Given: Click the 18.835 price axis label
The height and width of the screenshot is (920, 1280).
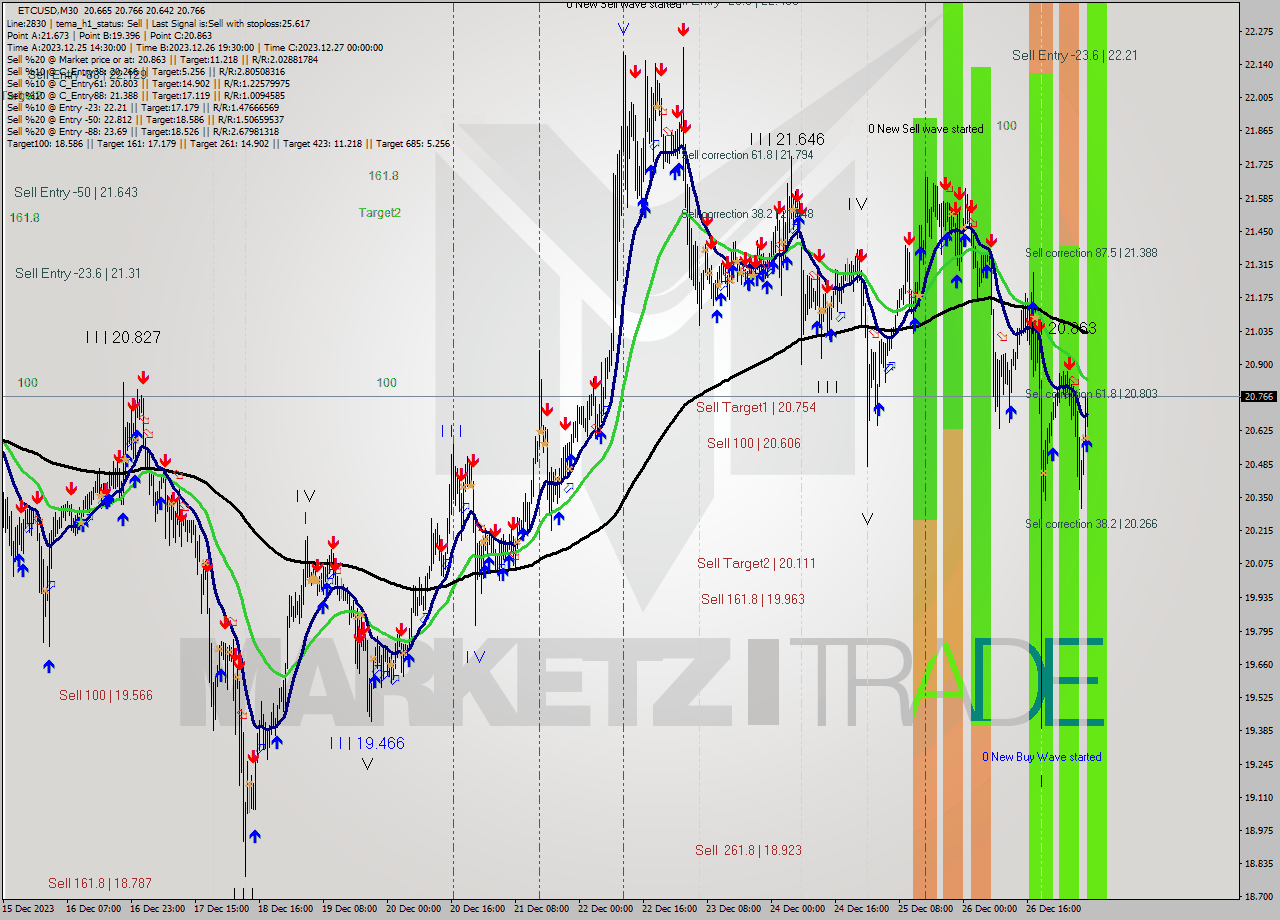Looking at the screenshot, I should coord(1259,864).
